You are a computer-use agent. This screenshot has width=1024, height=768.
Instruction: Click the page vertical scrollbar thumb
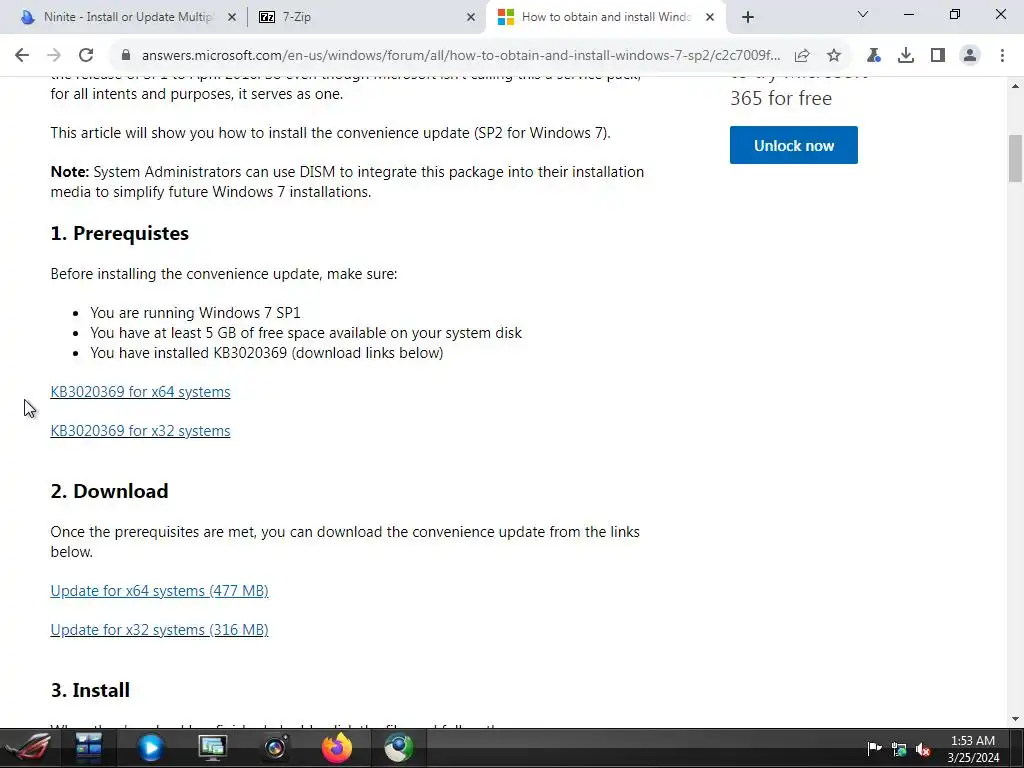point(1015,158)
